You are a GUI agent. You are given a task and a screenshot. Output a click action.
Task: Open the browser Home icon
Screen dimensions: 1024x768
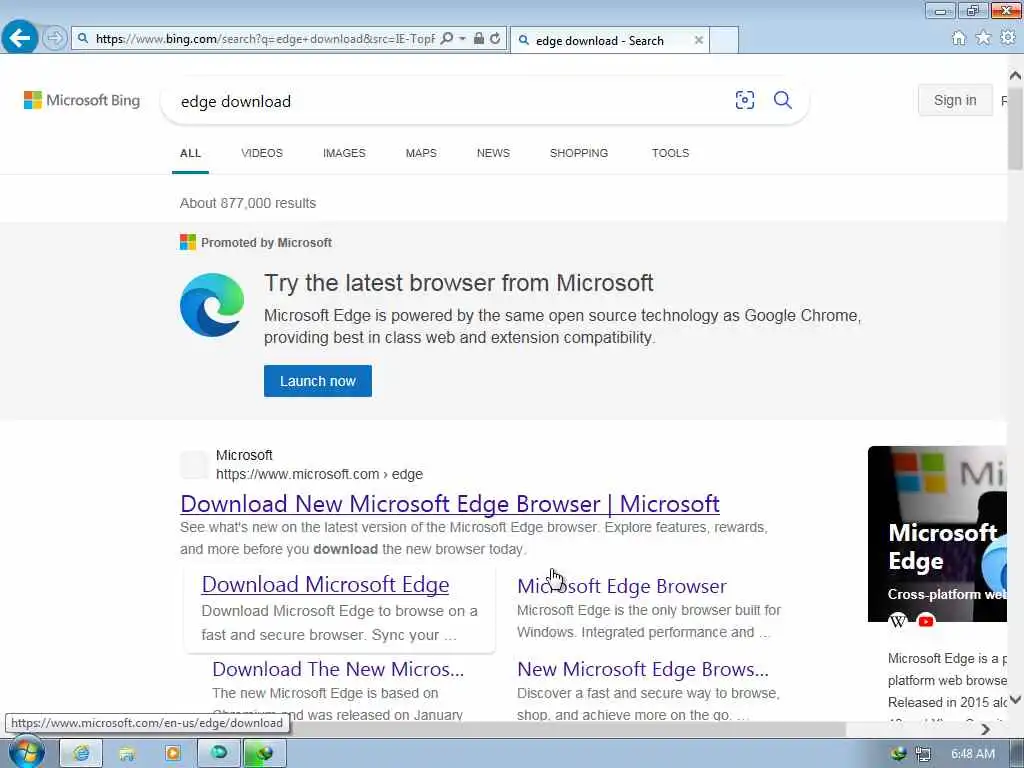(958, 38)
